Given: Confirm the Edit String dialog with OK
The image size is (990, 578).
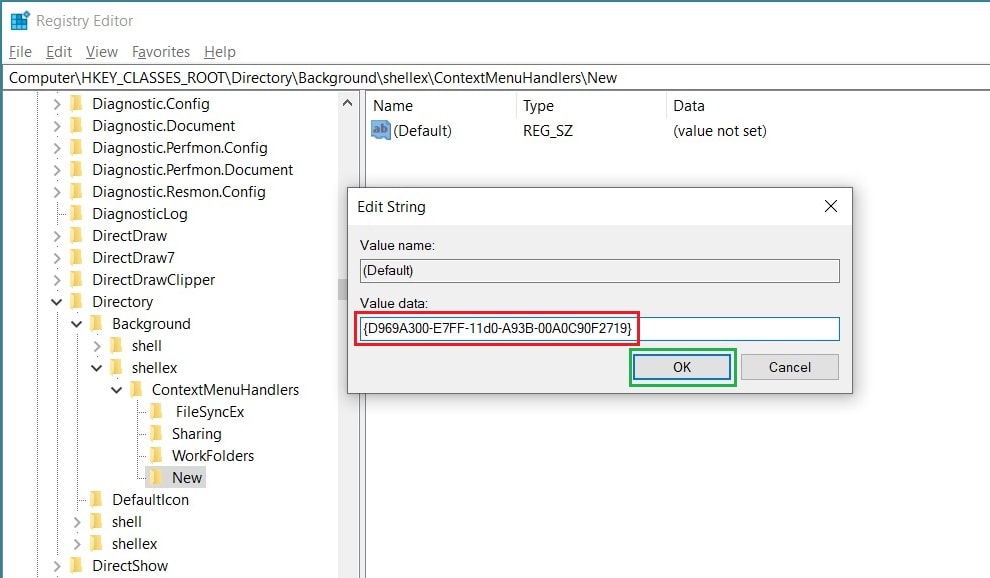Looking at the screenshot, I should 682,367.
